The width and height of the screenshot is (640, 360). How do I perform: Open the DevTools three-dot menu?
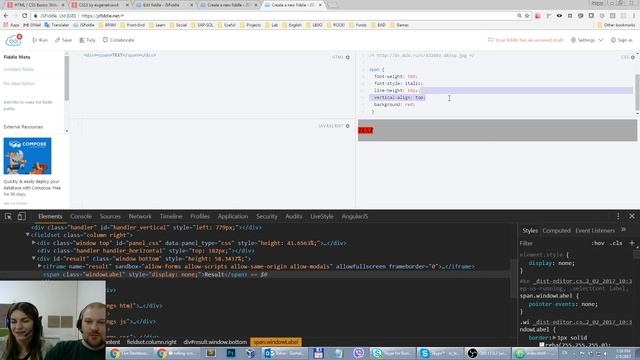coord(618,216)
